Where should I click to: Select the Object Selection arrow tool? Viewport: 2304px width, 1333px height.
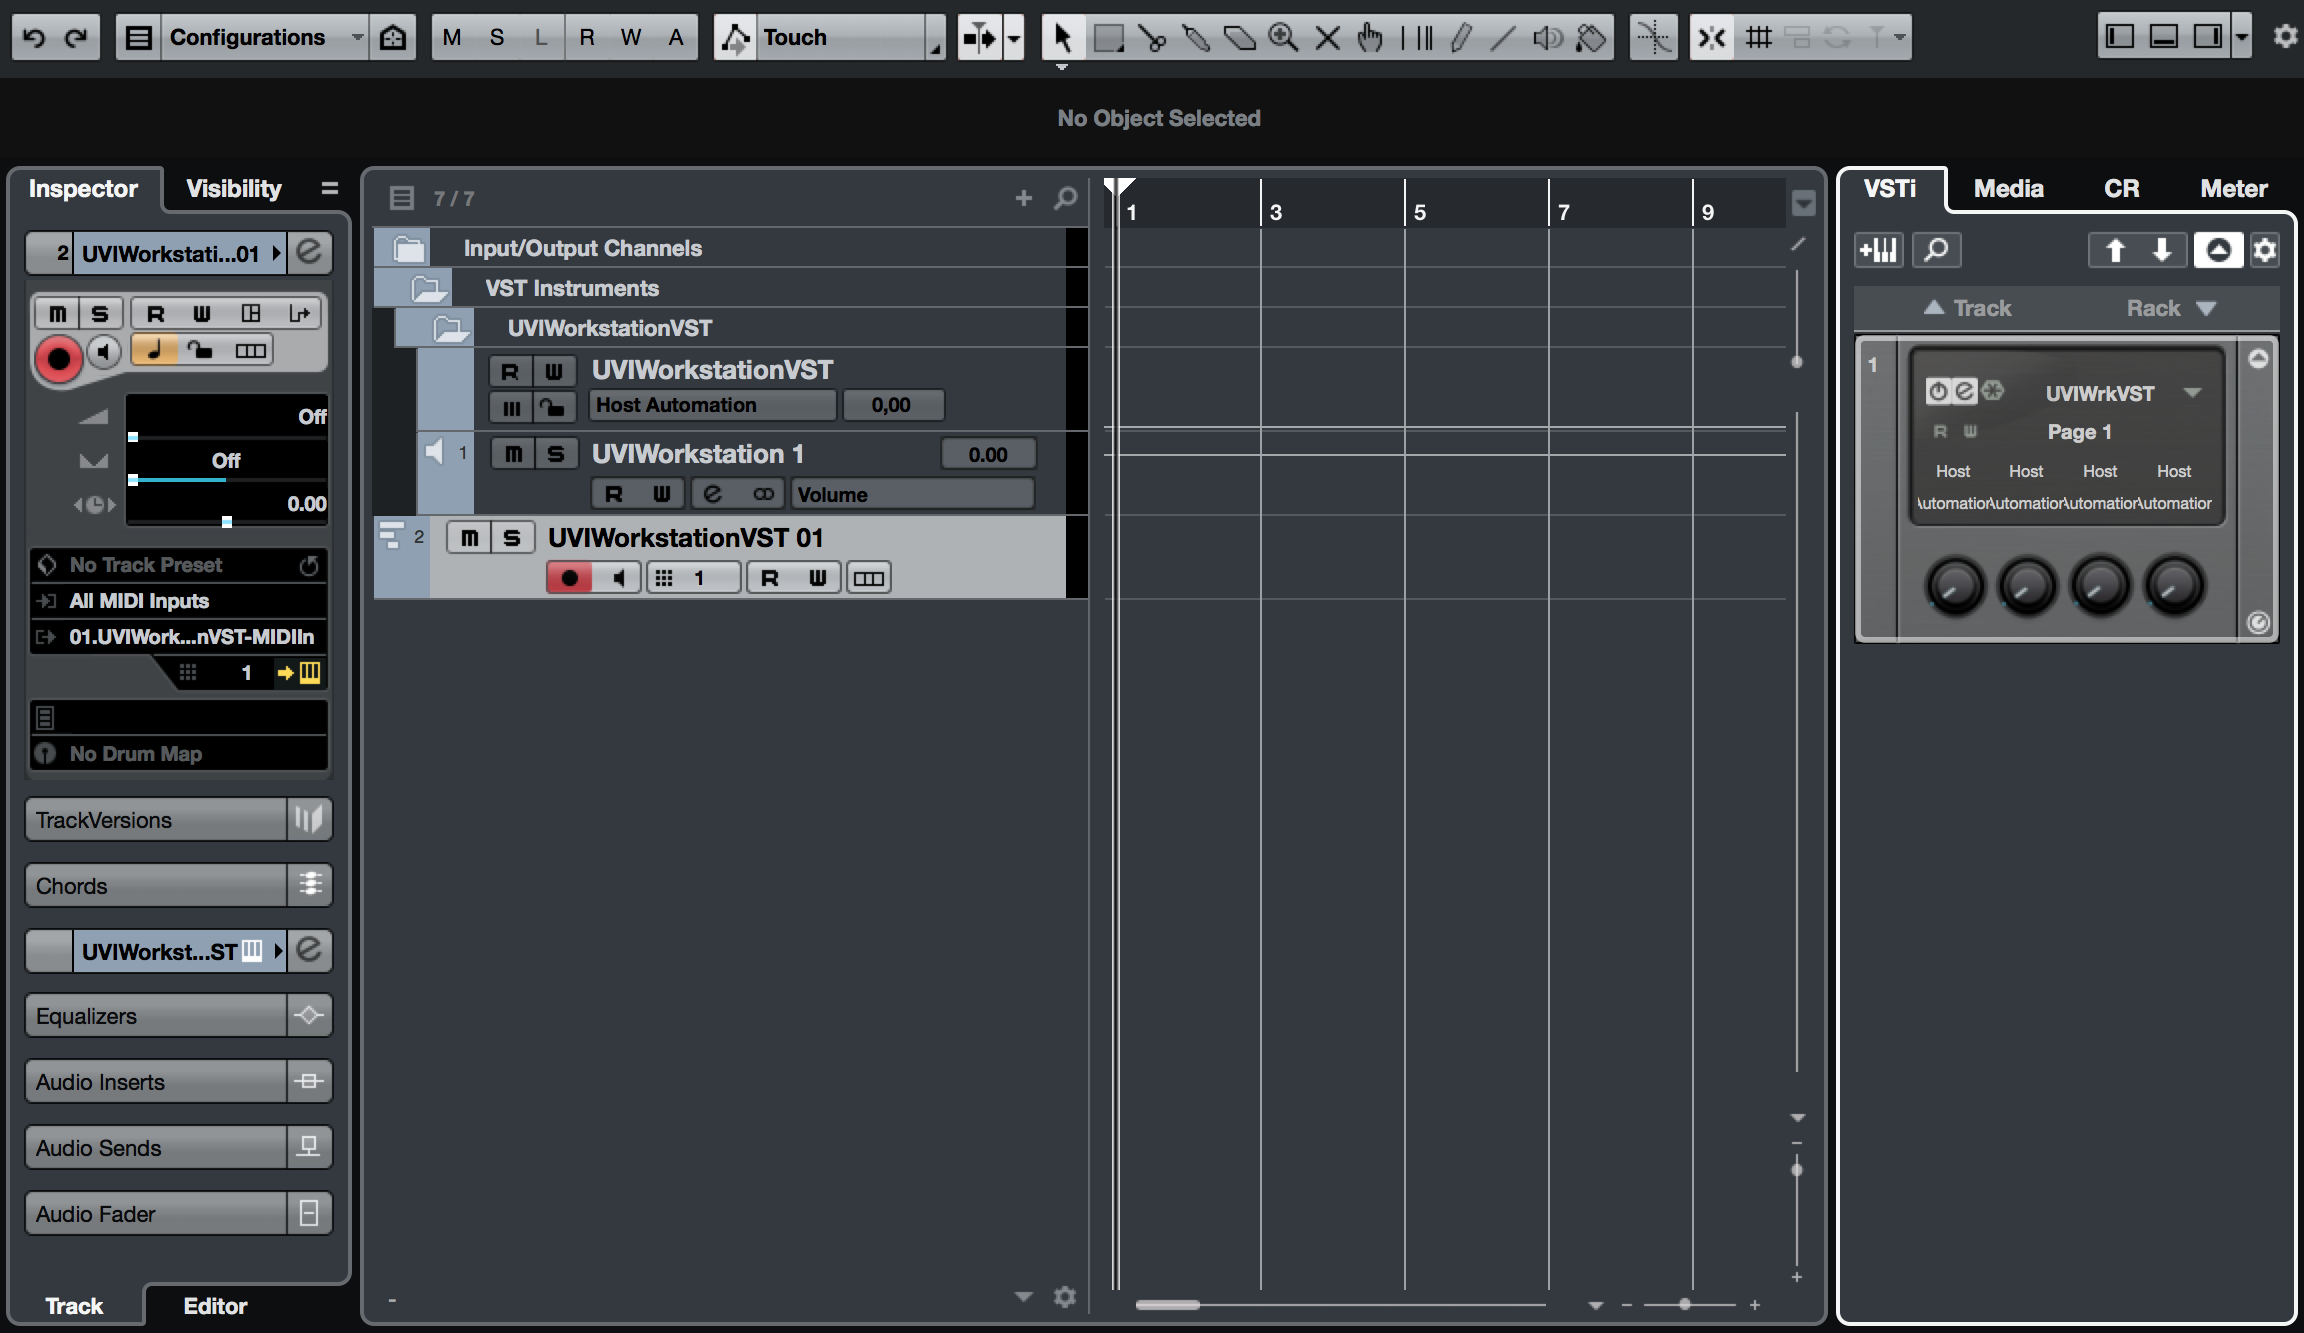point(1063,38)
